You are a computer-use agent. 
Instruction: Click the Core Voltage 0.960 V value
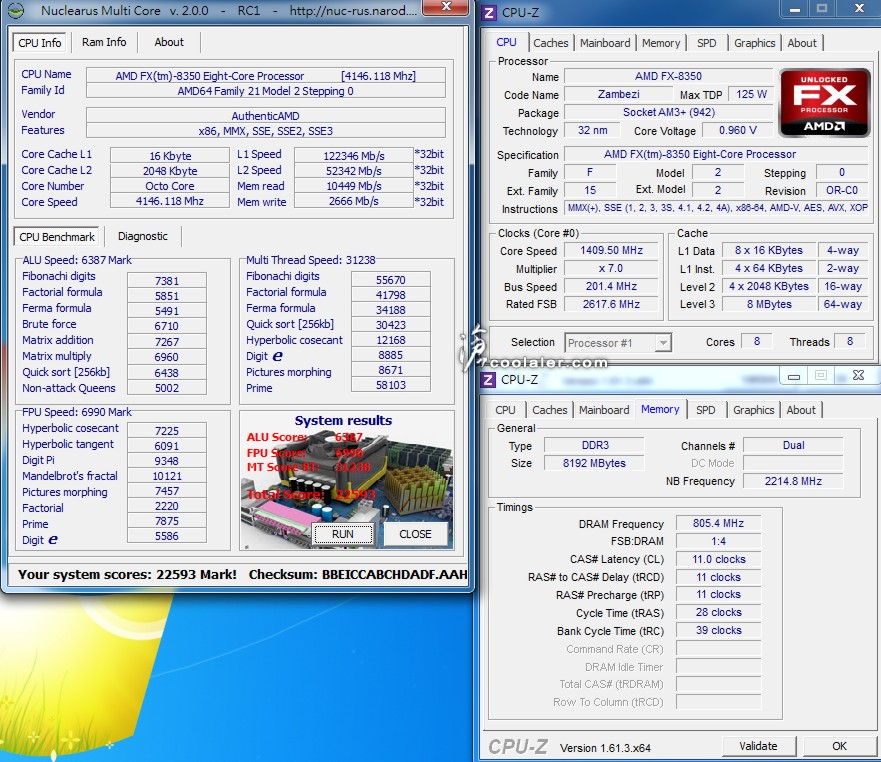738,130
